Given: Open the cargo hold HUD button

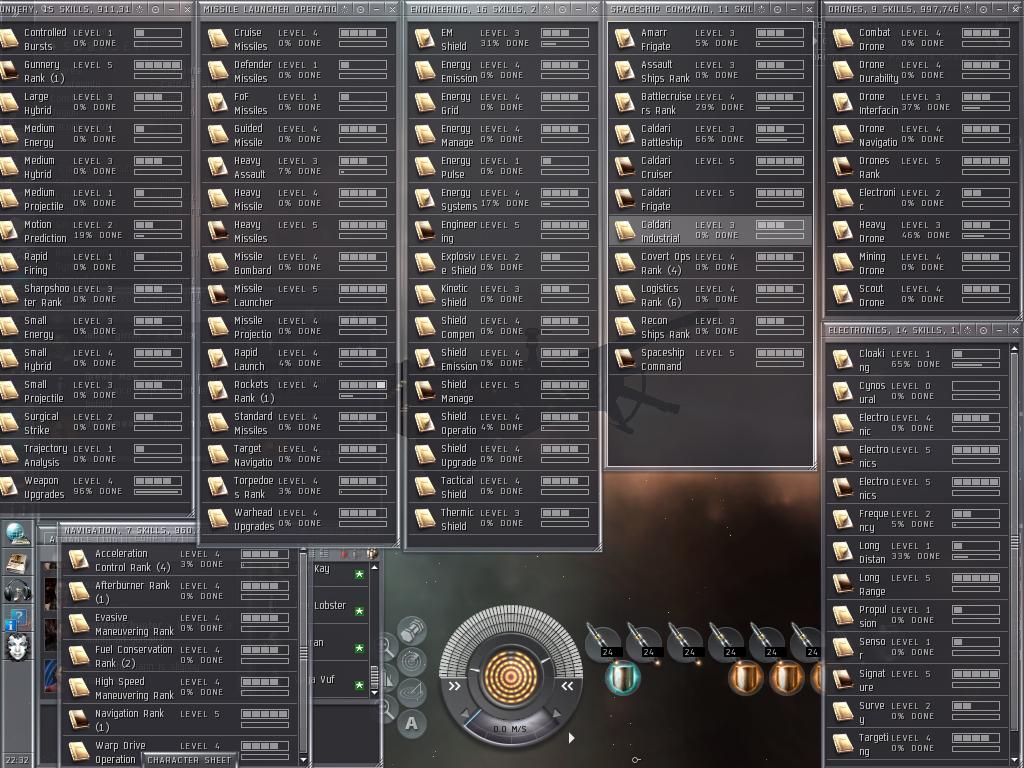Looking at the screenshot, I should [x=412, y=632].
